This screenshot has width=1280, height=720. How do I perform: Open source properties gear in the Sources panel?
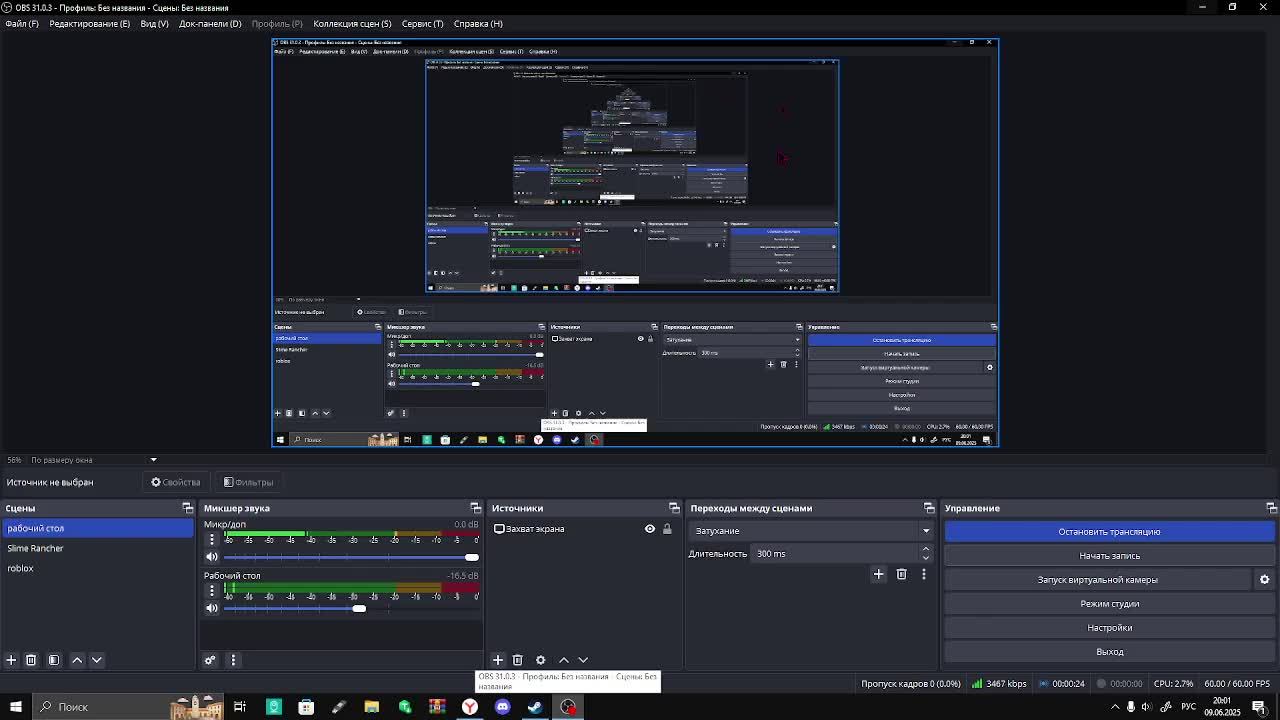tap(541, 660)
